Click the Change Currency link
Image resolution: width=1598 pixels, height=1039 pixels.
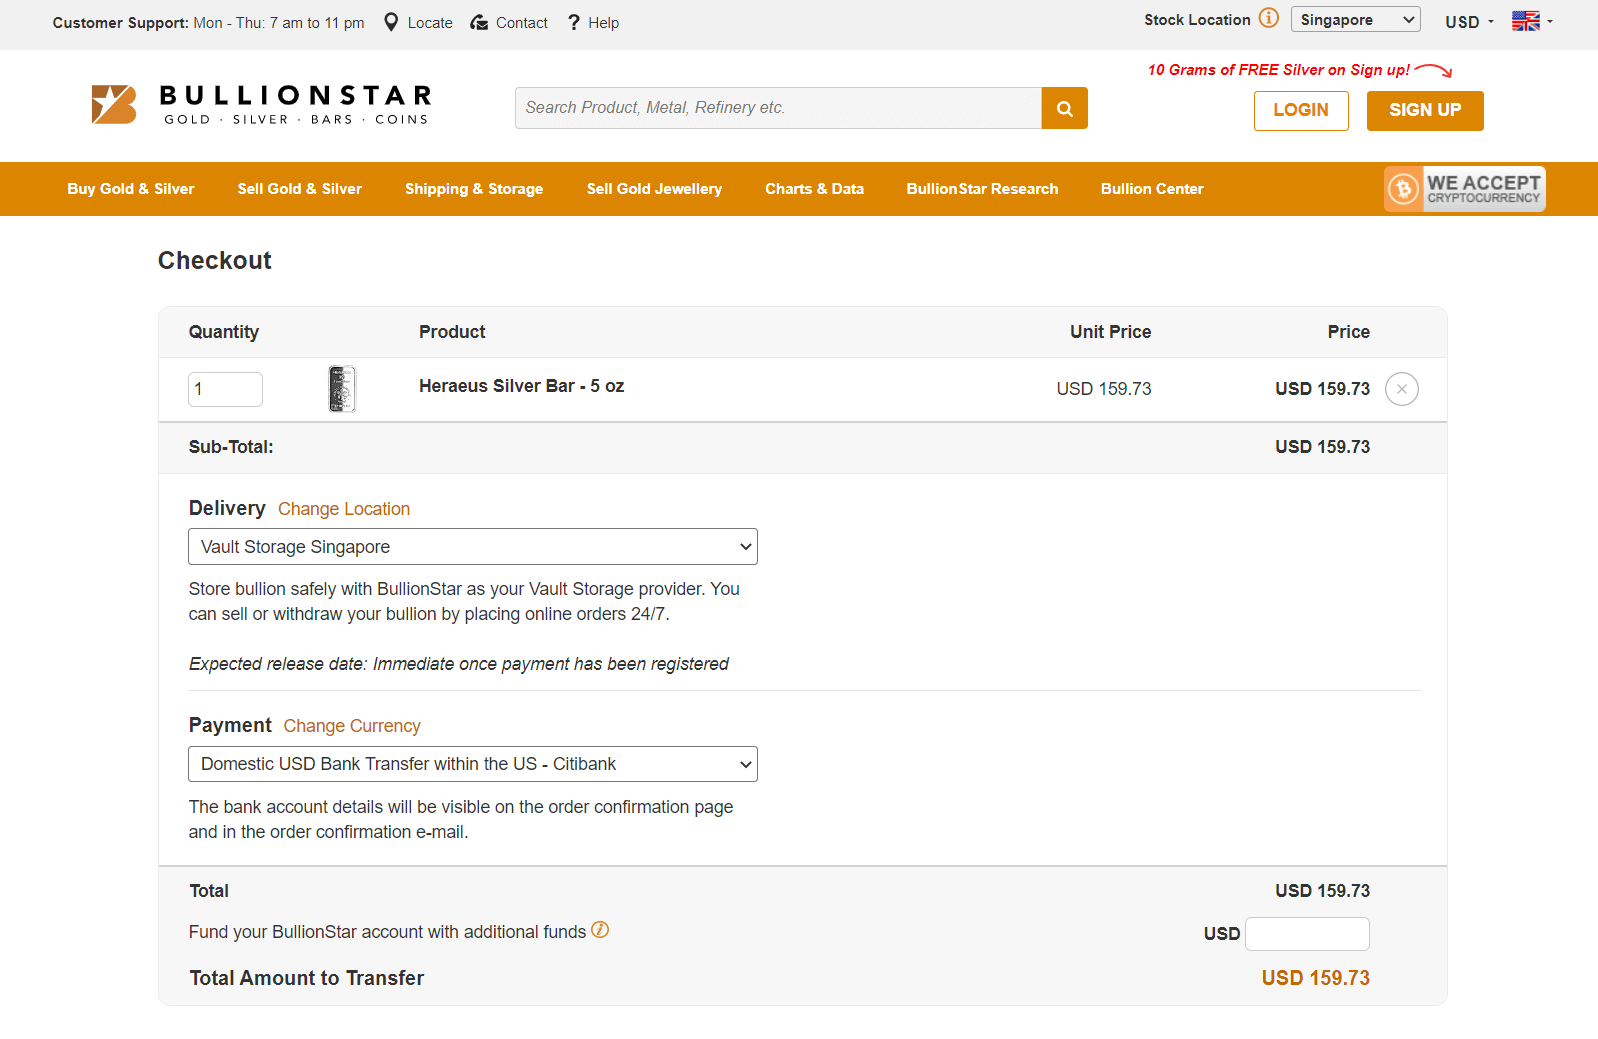352,726
